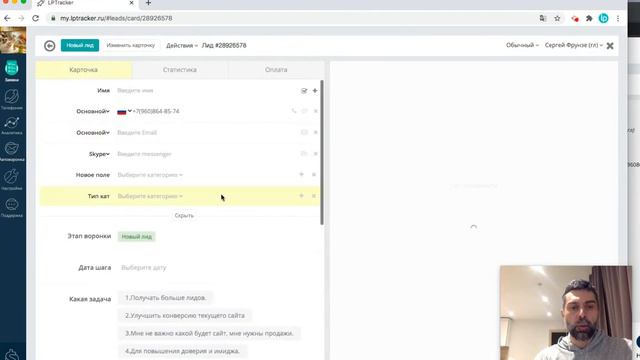Open Автоворонка section in the sidebar
This screenshot has height=360, width=640.
(x=12, y=151)
